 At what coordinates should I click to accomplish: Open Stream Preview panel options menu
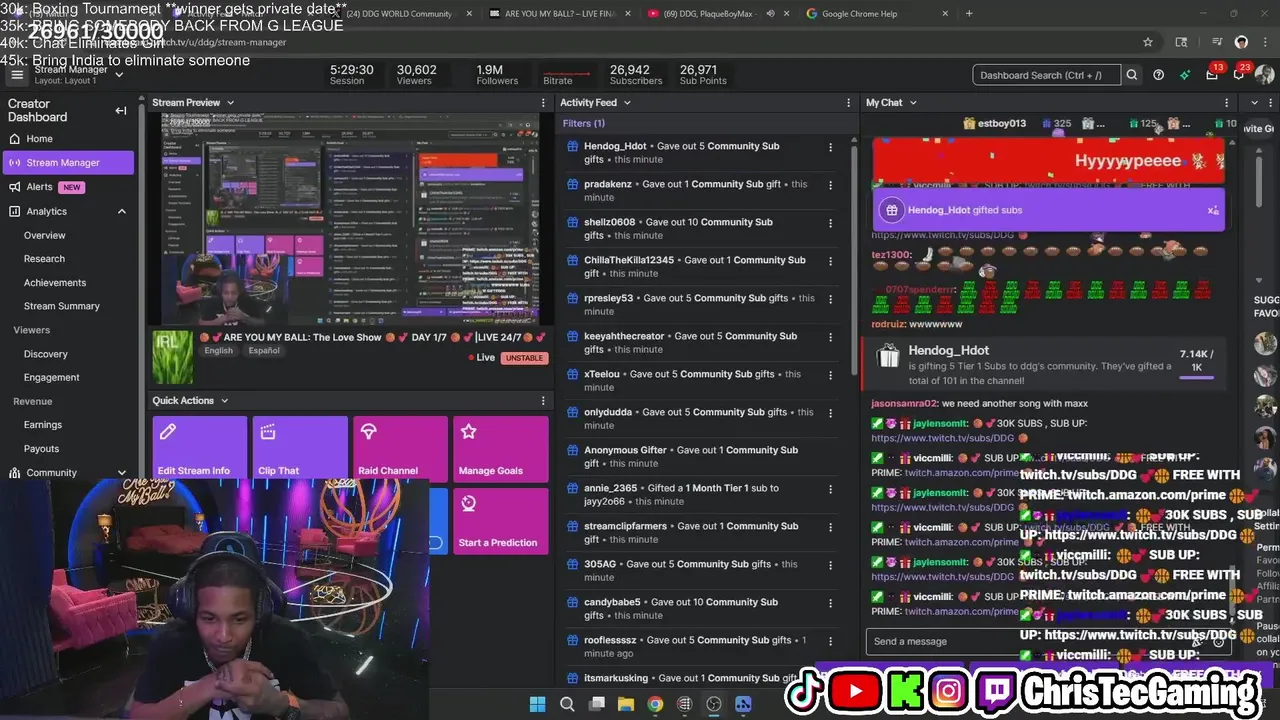(x=544, y=103)
